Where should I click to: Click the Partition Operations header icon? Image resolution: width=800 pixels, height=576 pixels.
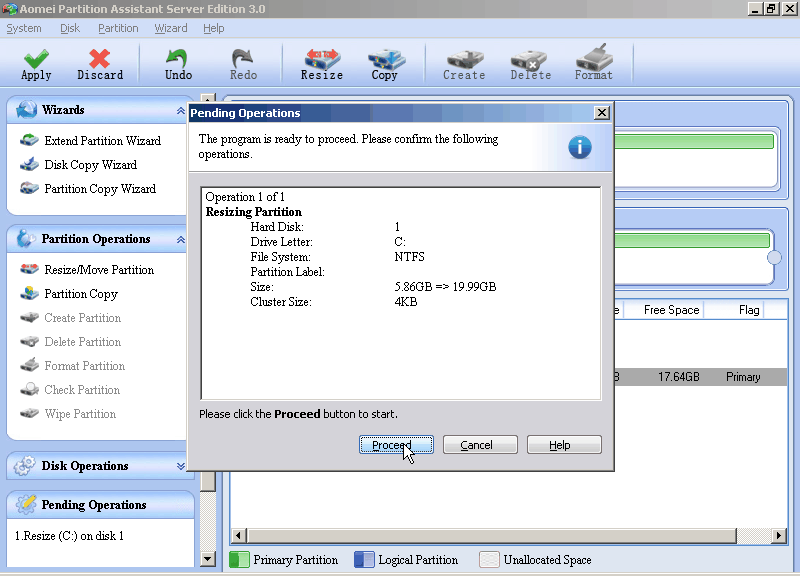coord(25,238)
